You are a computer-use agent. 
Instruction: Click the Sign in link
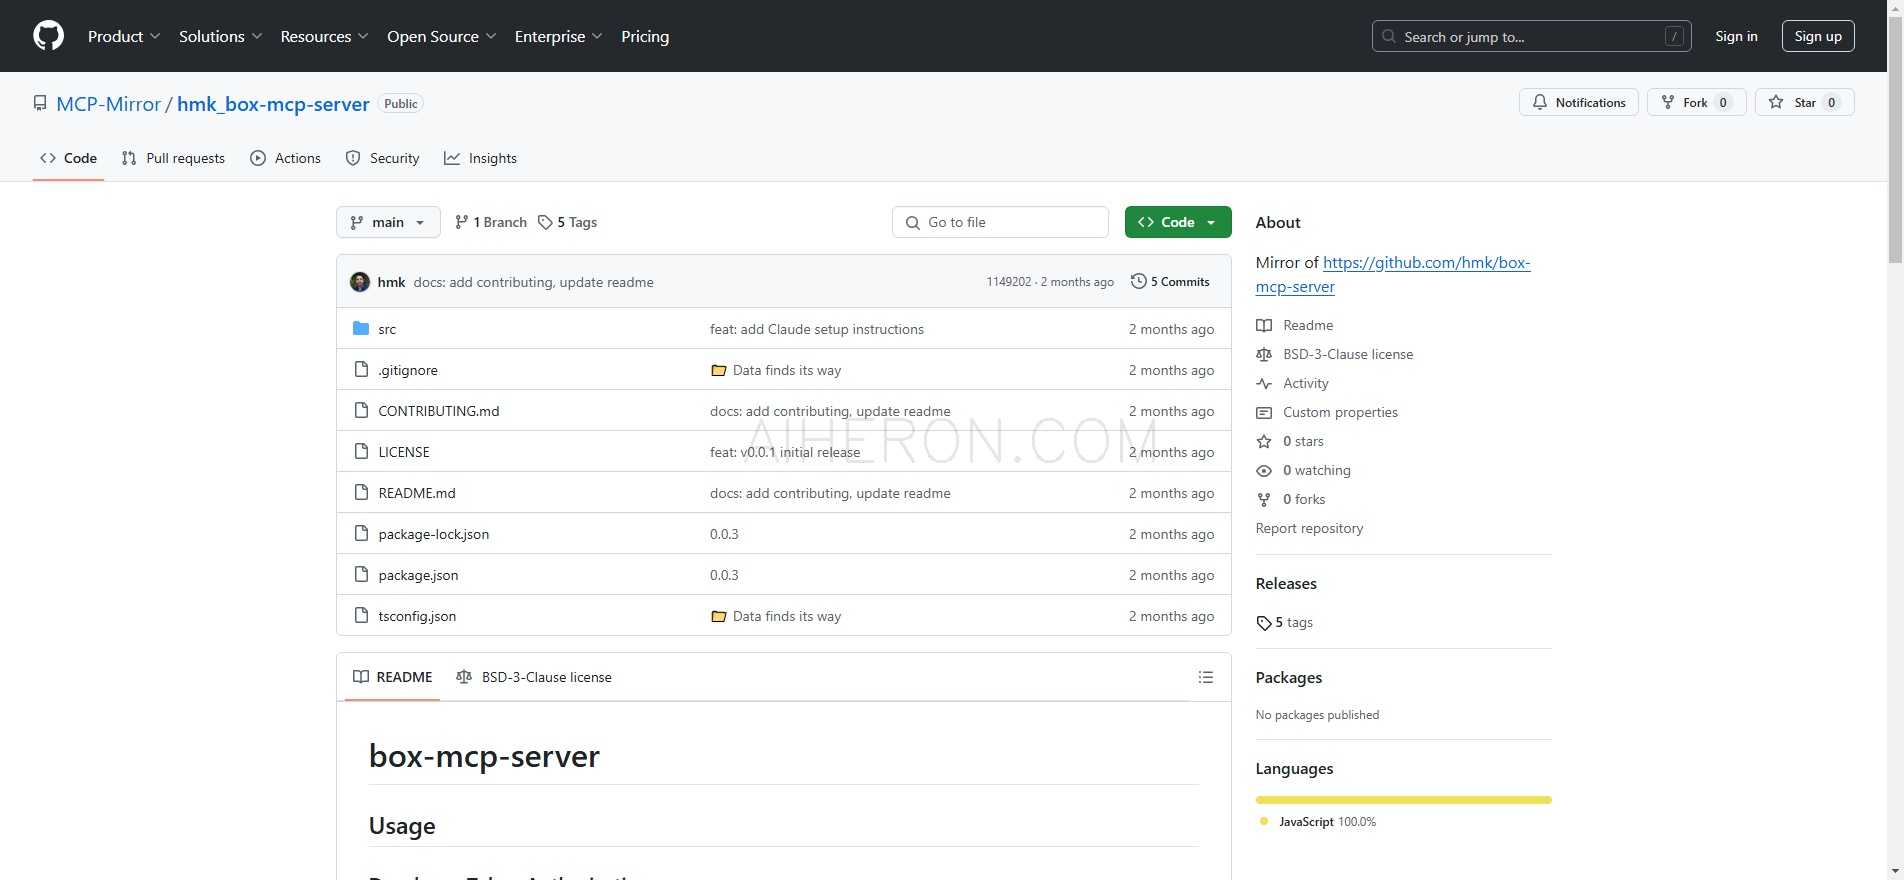click(1736, 36)
